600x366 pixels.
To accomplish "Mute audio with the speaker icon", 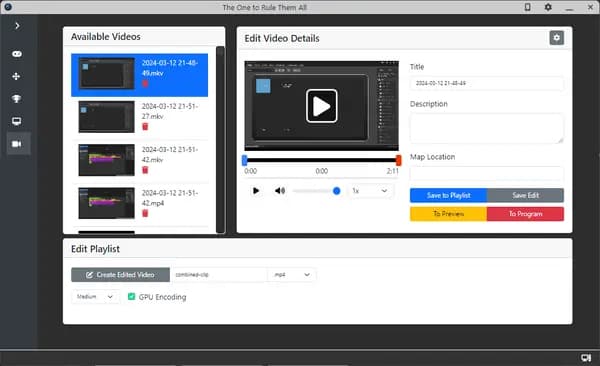I will (280, 191).
